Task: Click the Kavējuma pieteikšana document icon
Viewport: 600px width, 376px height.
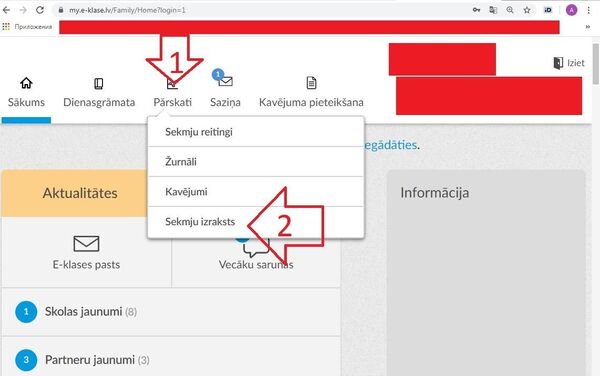Action: coord(311,83)
